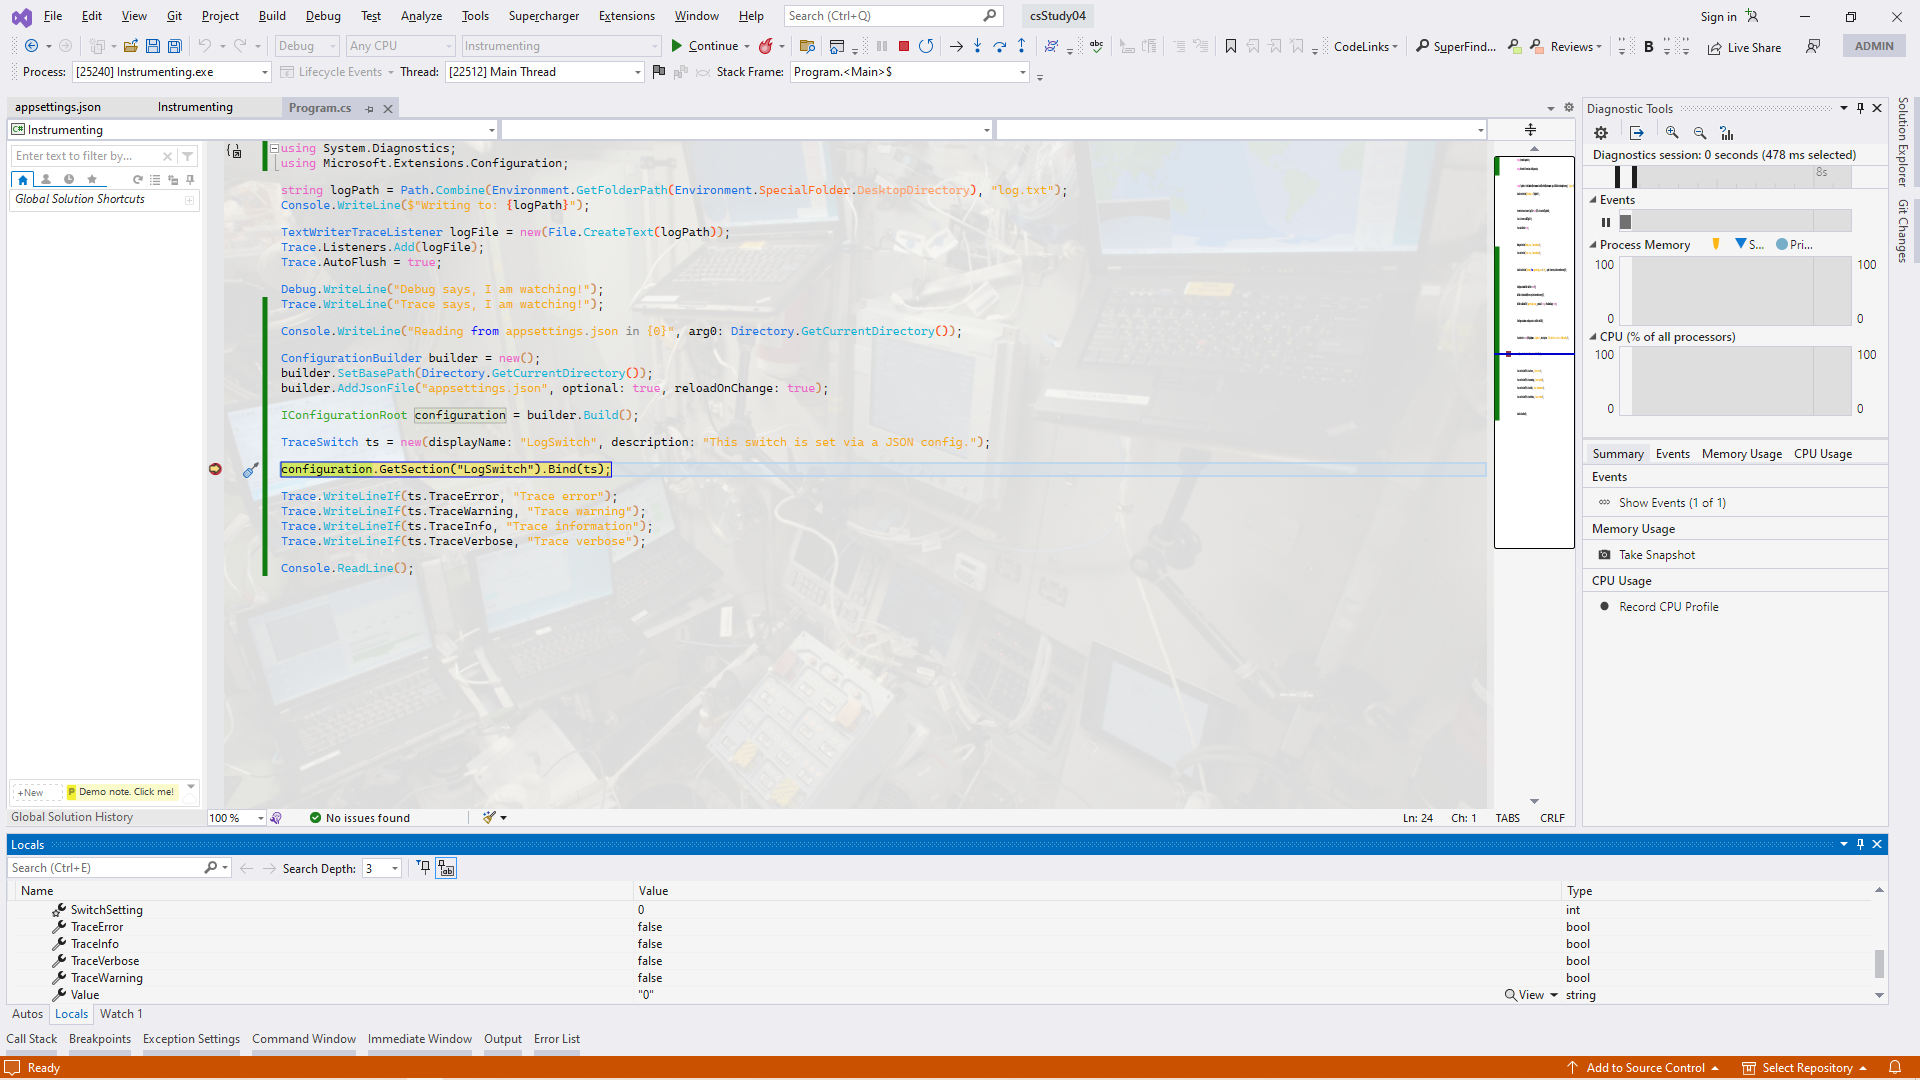Click the Hot Reload flame icon
Viewport: 1920px width, 1080px height.
point(765,46)
